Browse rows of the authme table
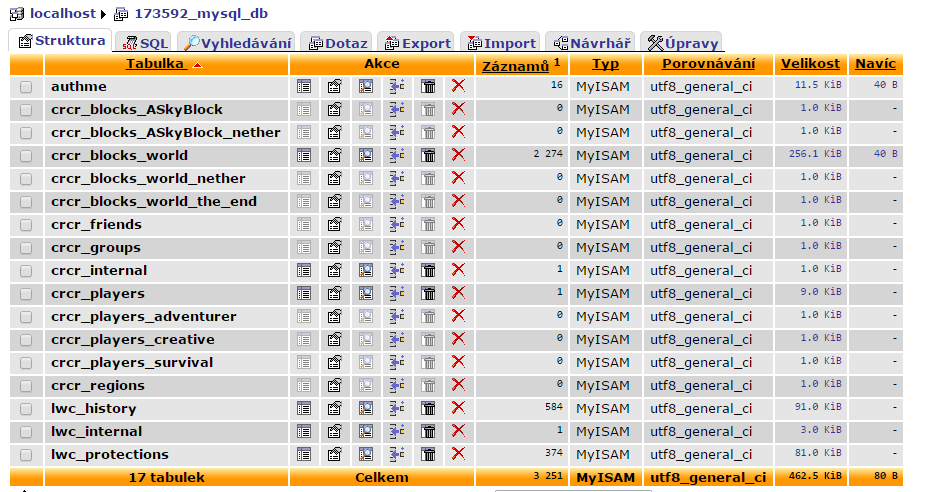The width and height of the screenshot is (927, 492). 304,87
